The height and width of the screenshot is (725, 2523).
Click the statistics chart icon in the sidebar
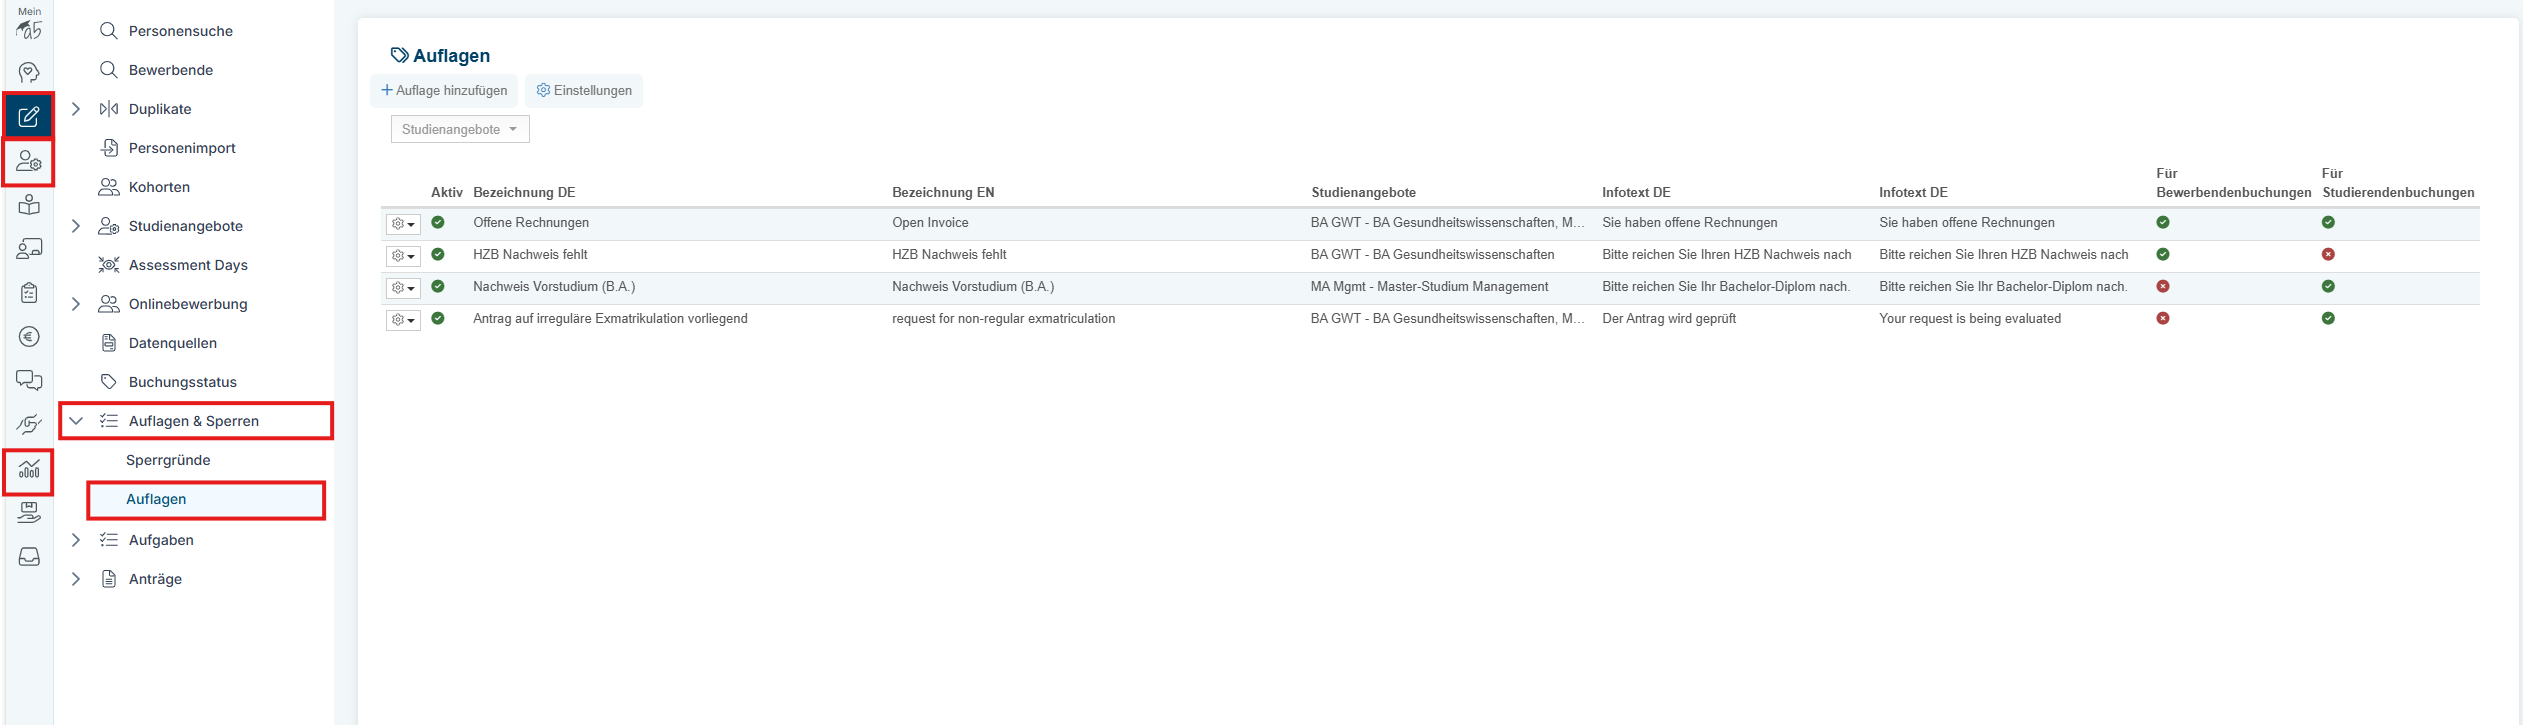click(29, 469)
